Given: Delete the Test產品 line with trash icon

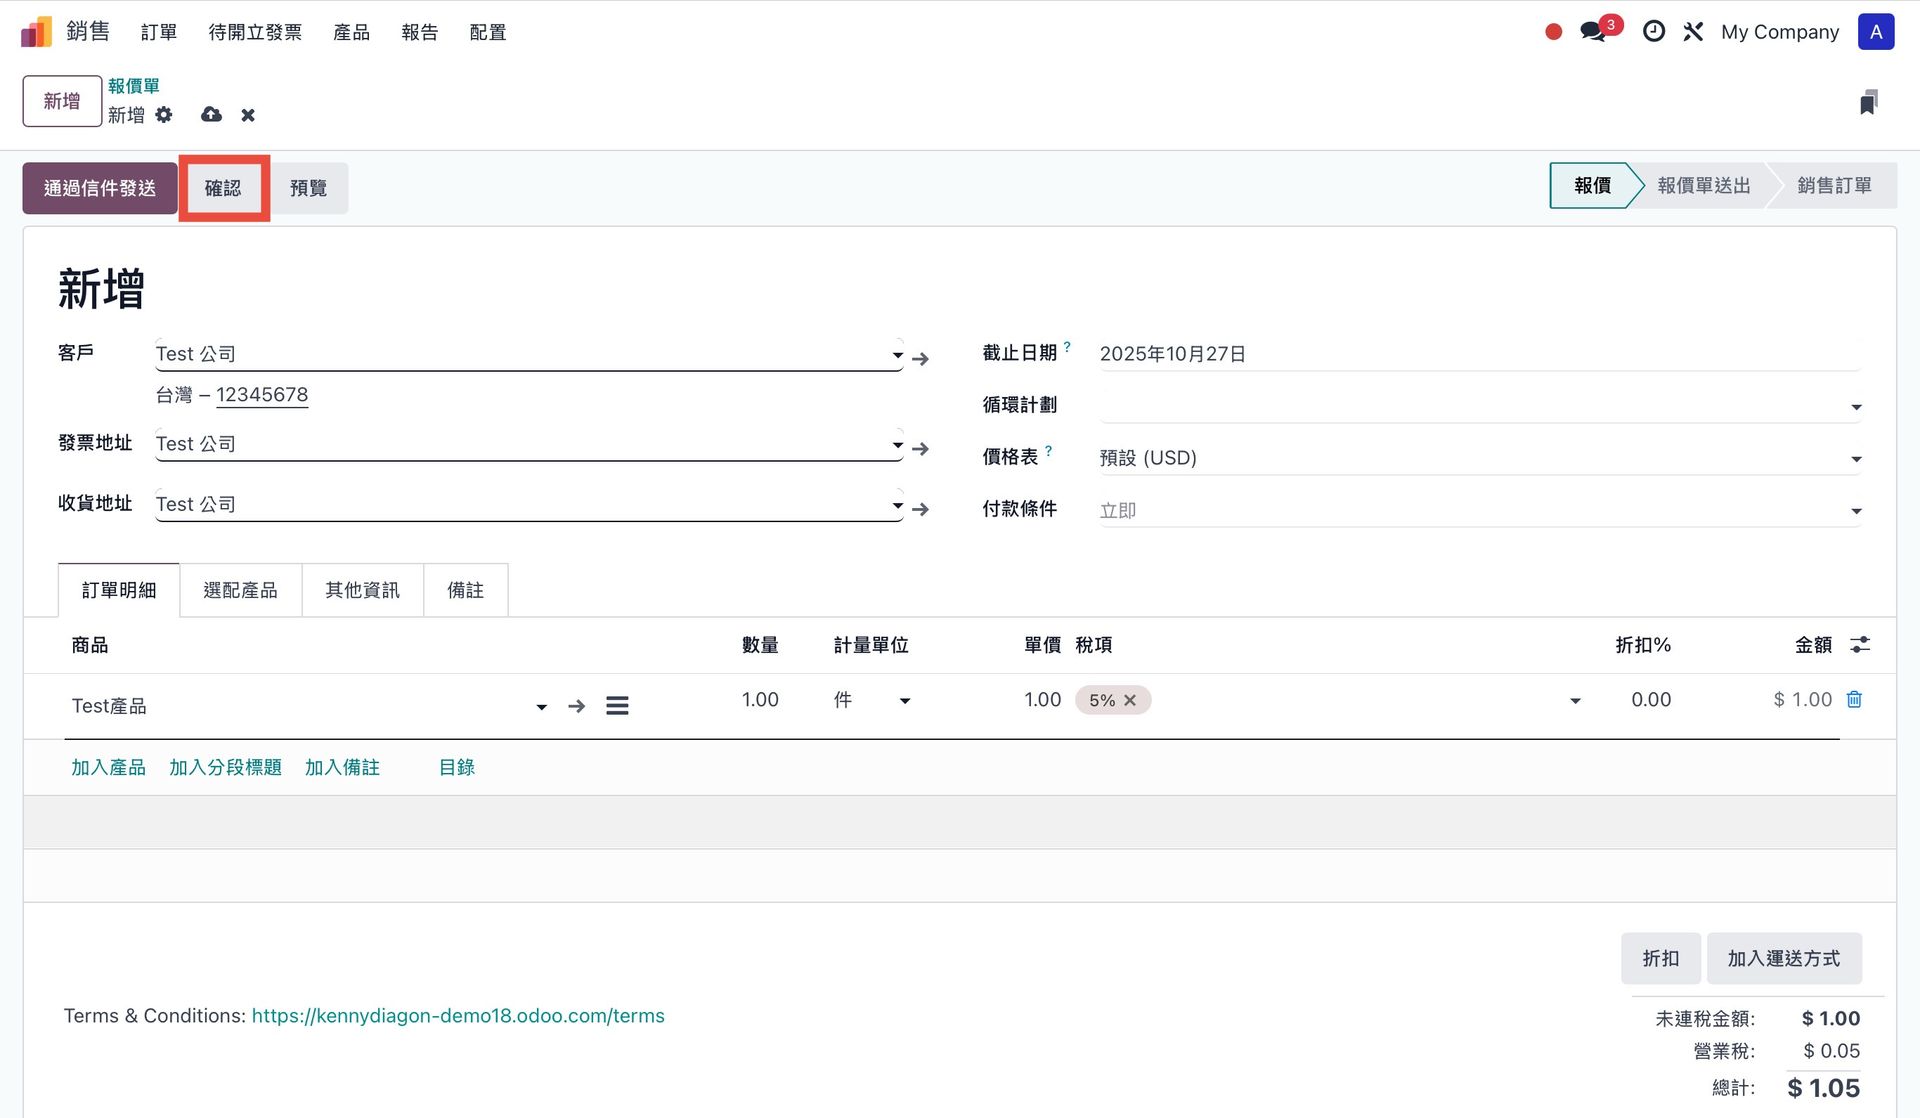Looking at the screenshot, I should tap(1854, 700).
